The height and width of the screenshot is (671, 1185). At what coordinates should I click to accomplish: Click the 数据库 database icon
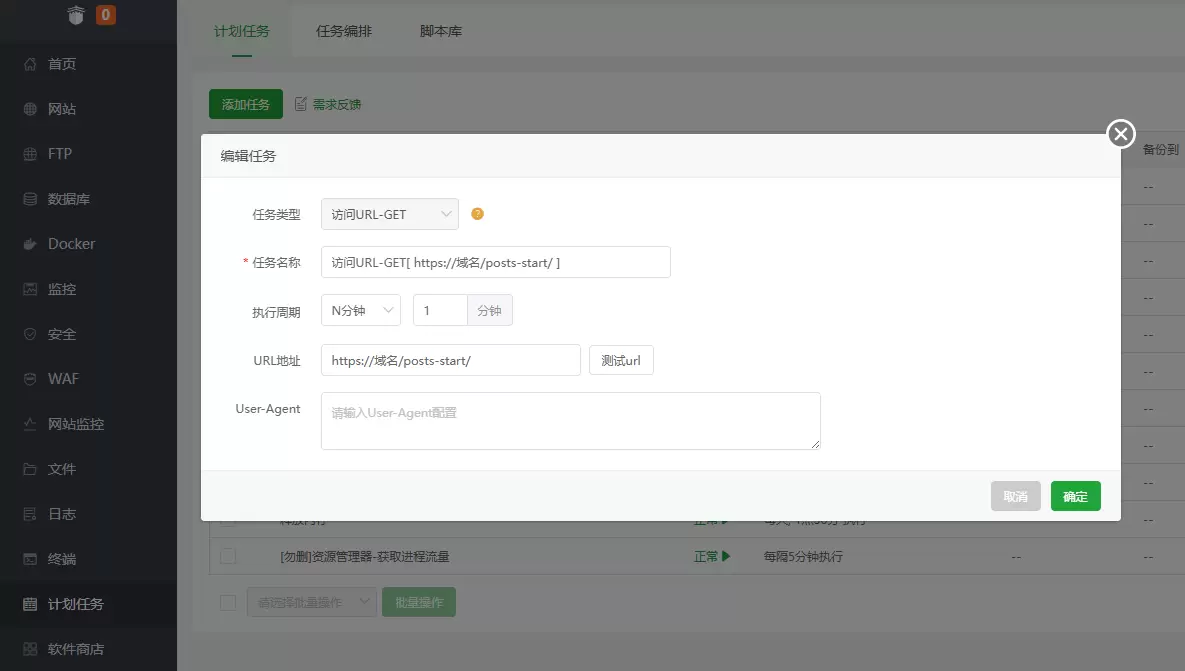[x=30, y=199]
